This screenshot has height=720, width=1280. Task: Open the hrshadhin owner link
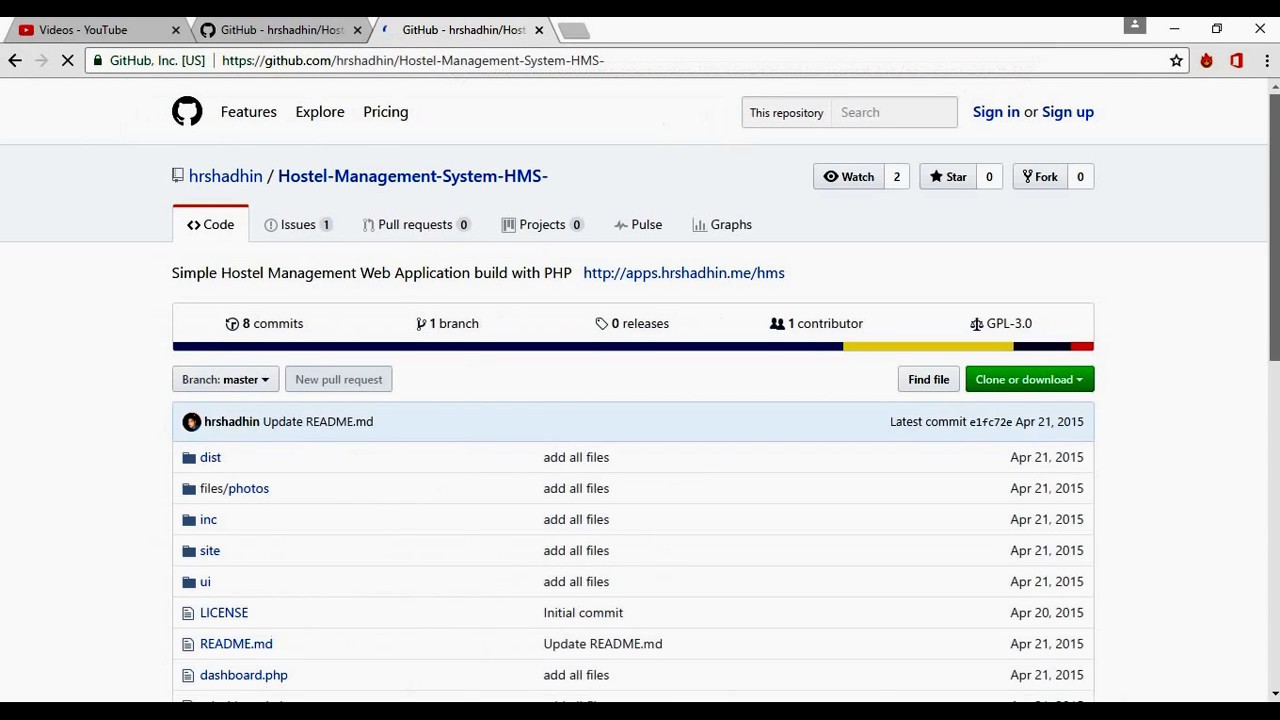point(226,176)
